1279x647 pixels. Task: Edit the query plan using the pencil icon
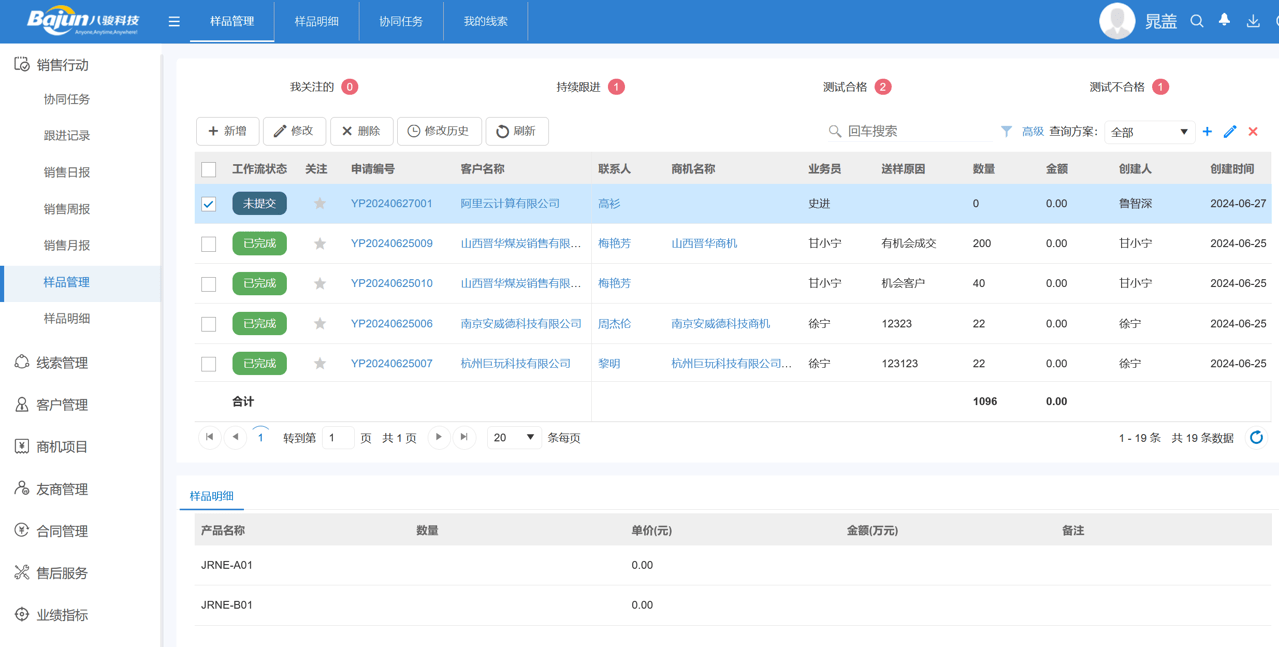point(1230,131)
